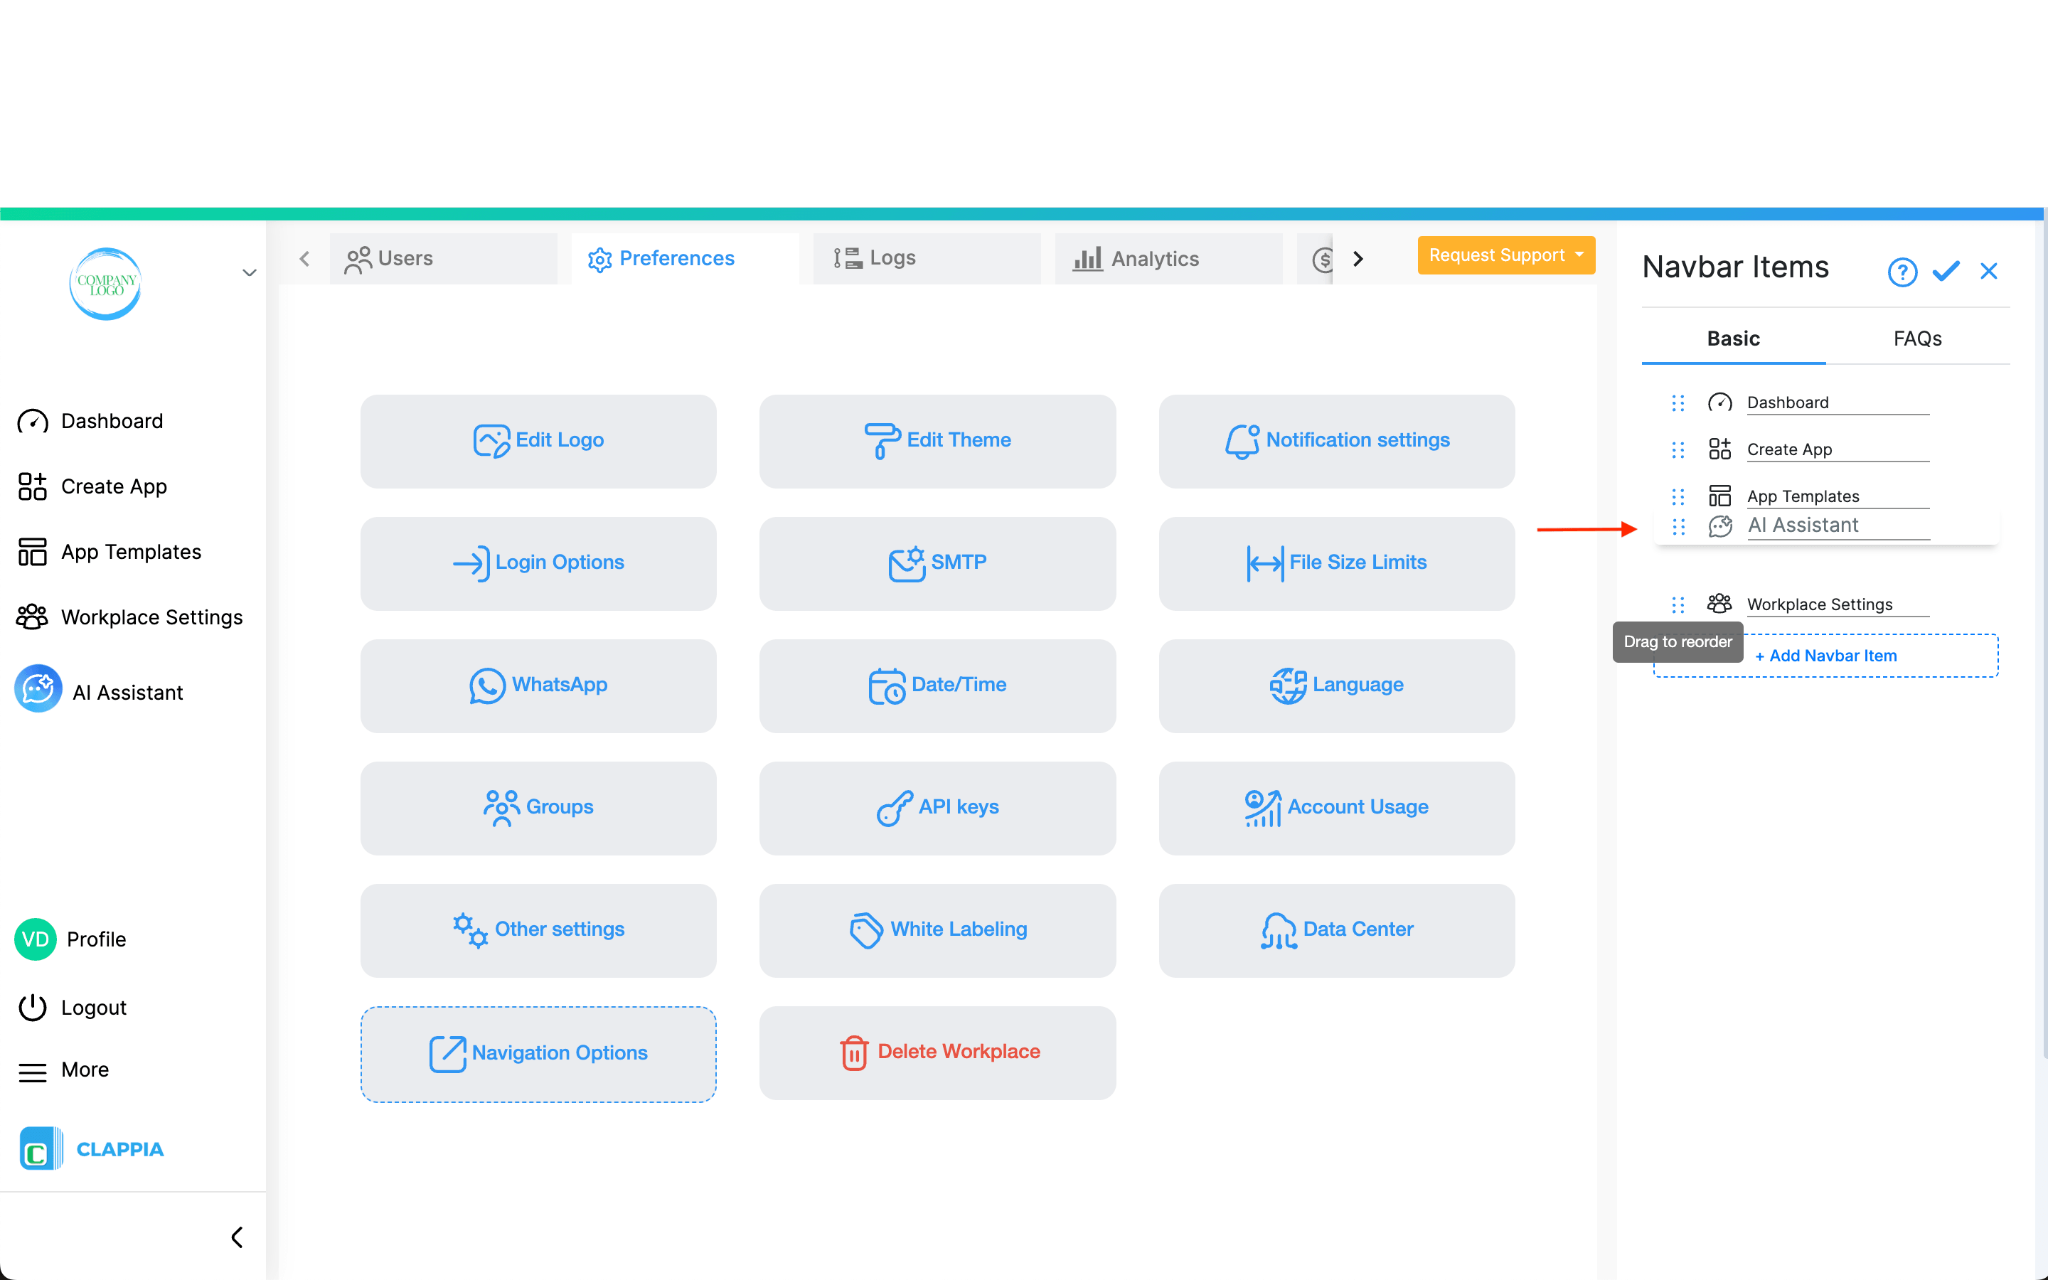The image size is (2048, 1280).
Task: Click the Logout power icon
Action: 33,1007
